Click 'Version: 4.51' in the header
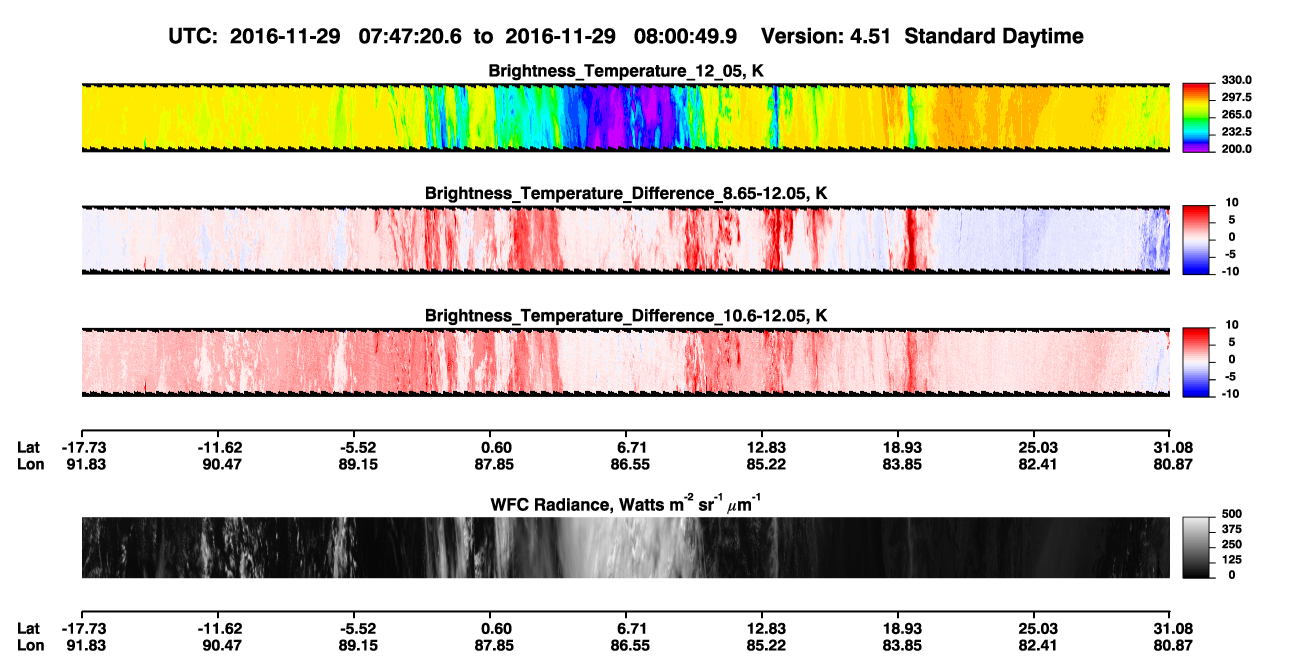Viewport: 1300px width, 667px height. (826, 36)
